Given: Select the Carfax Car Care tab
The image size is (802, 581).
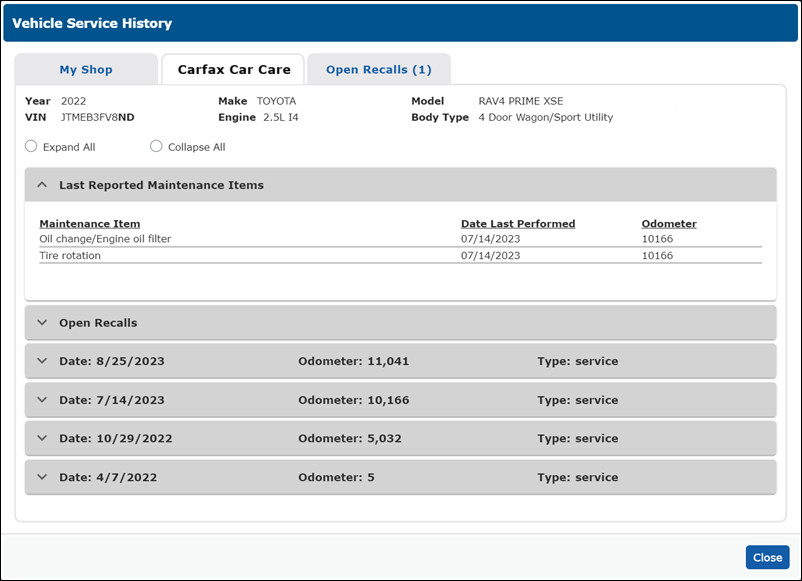Looking at the screenshot, I should 234,70.
